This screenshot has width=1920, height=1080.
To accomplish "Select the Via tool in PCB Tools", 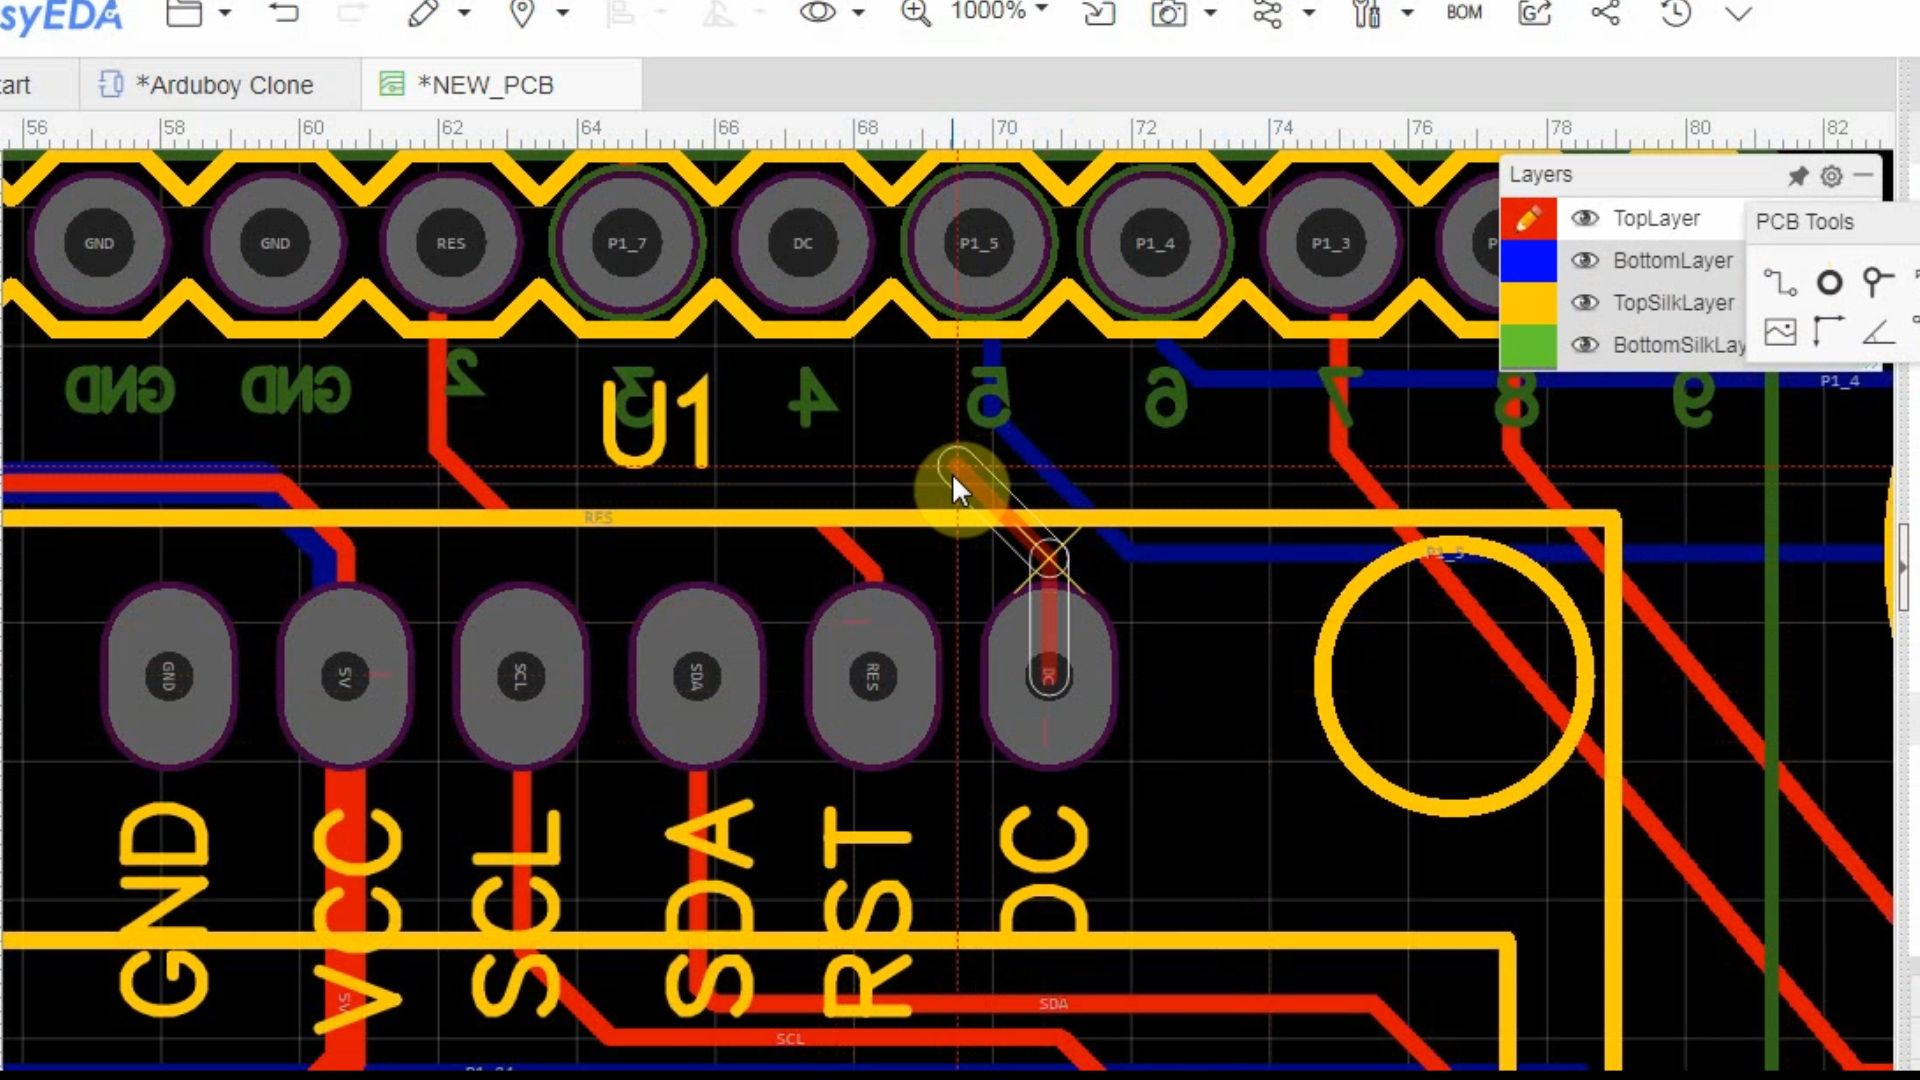I will coord(1877,283).
